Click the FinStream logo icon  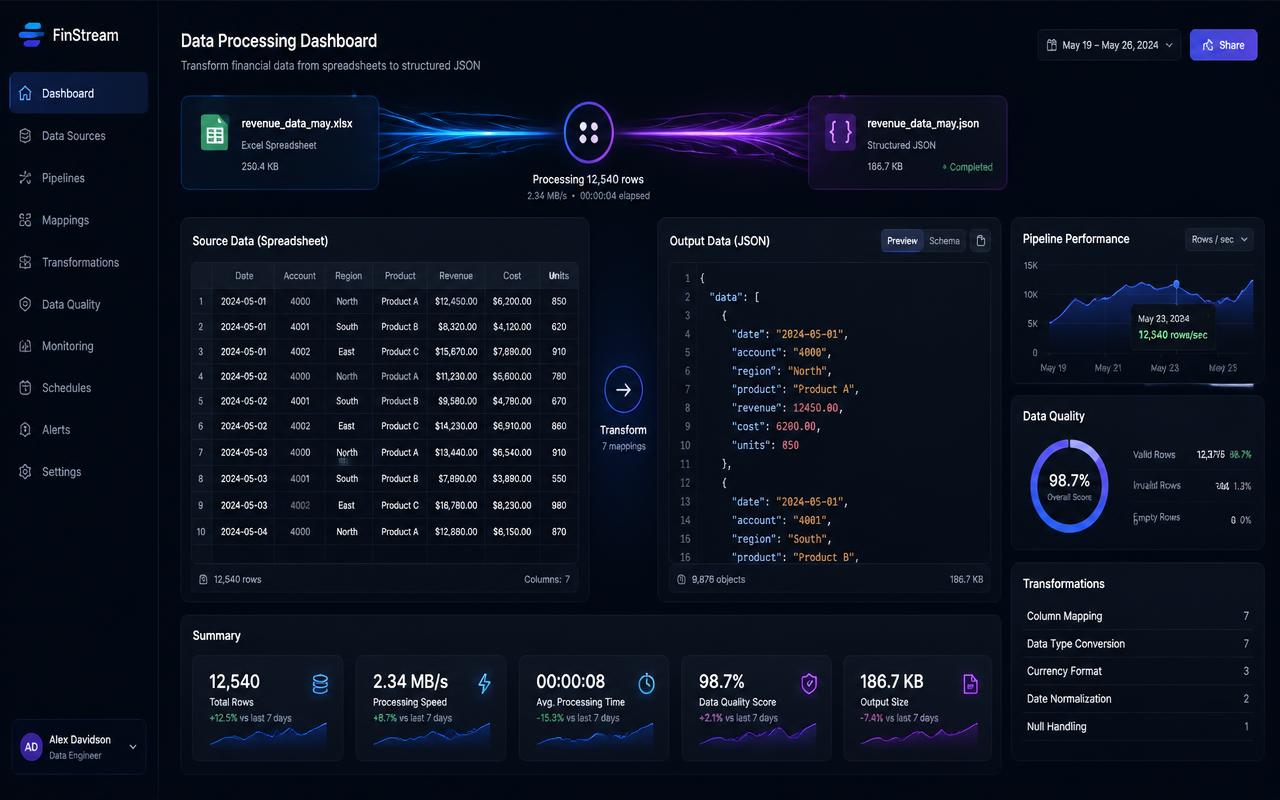point(31,35)
